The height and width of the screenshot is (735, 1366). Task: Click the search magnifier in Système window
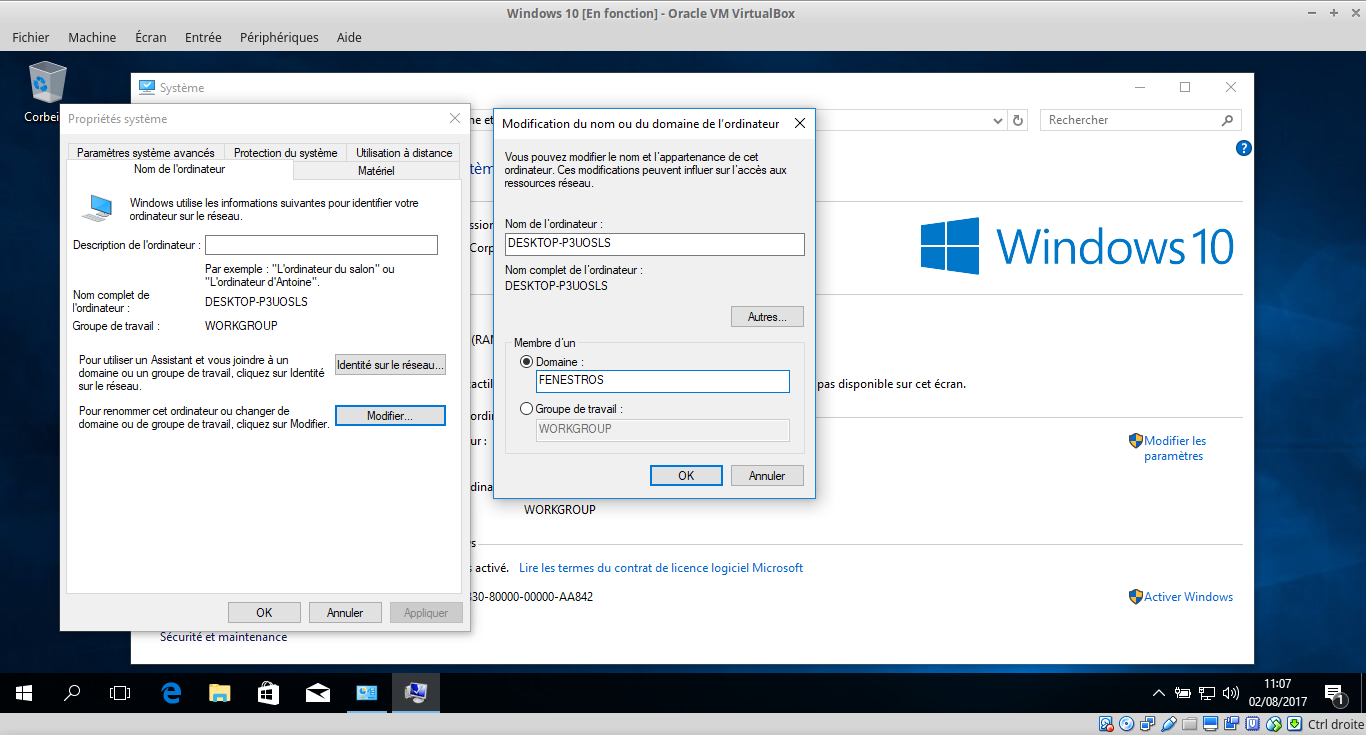[x=1228, y=120]
